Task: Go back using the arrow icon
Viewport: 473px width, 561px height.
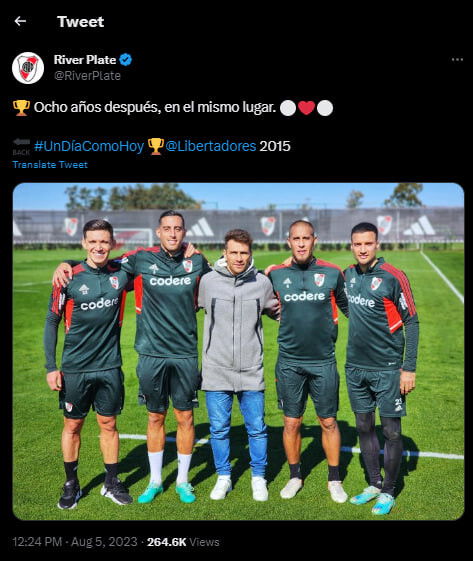Action: pyautogui.click(x=20, y=21)
